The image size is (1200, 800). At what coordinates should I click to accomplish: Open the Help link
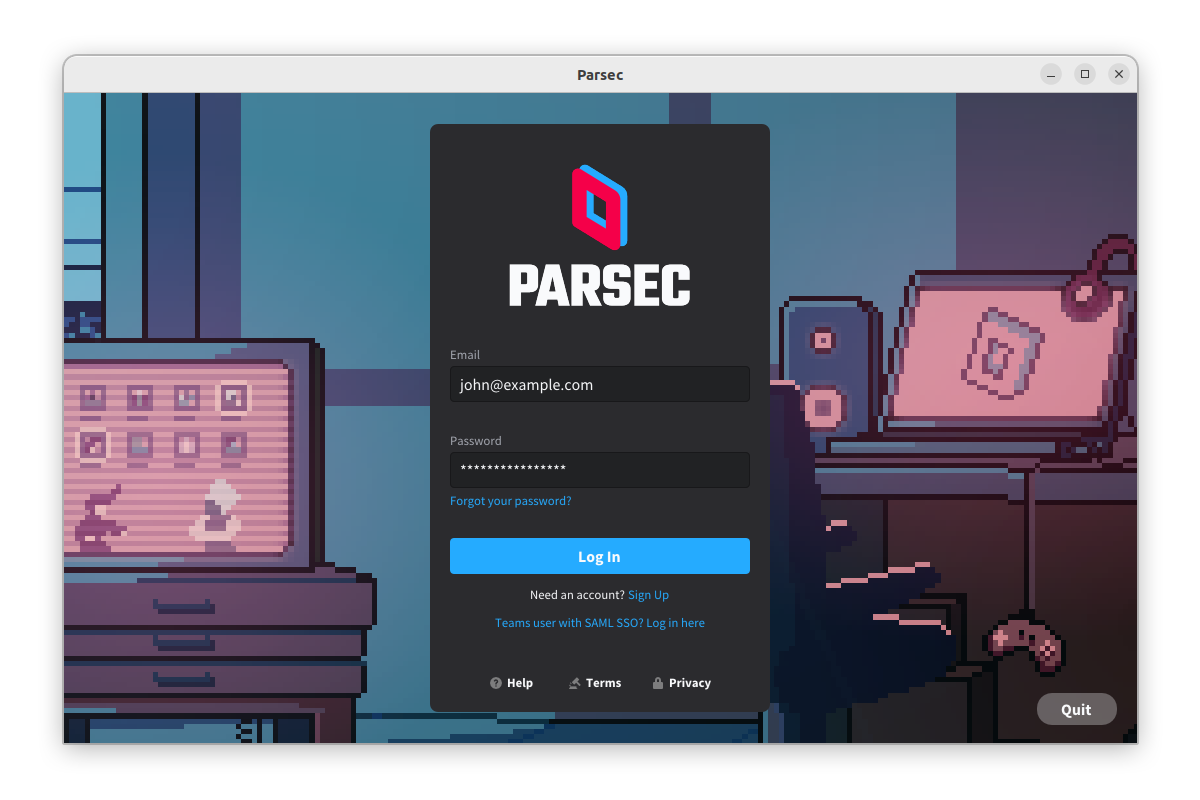point(511,683)
